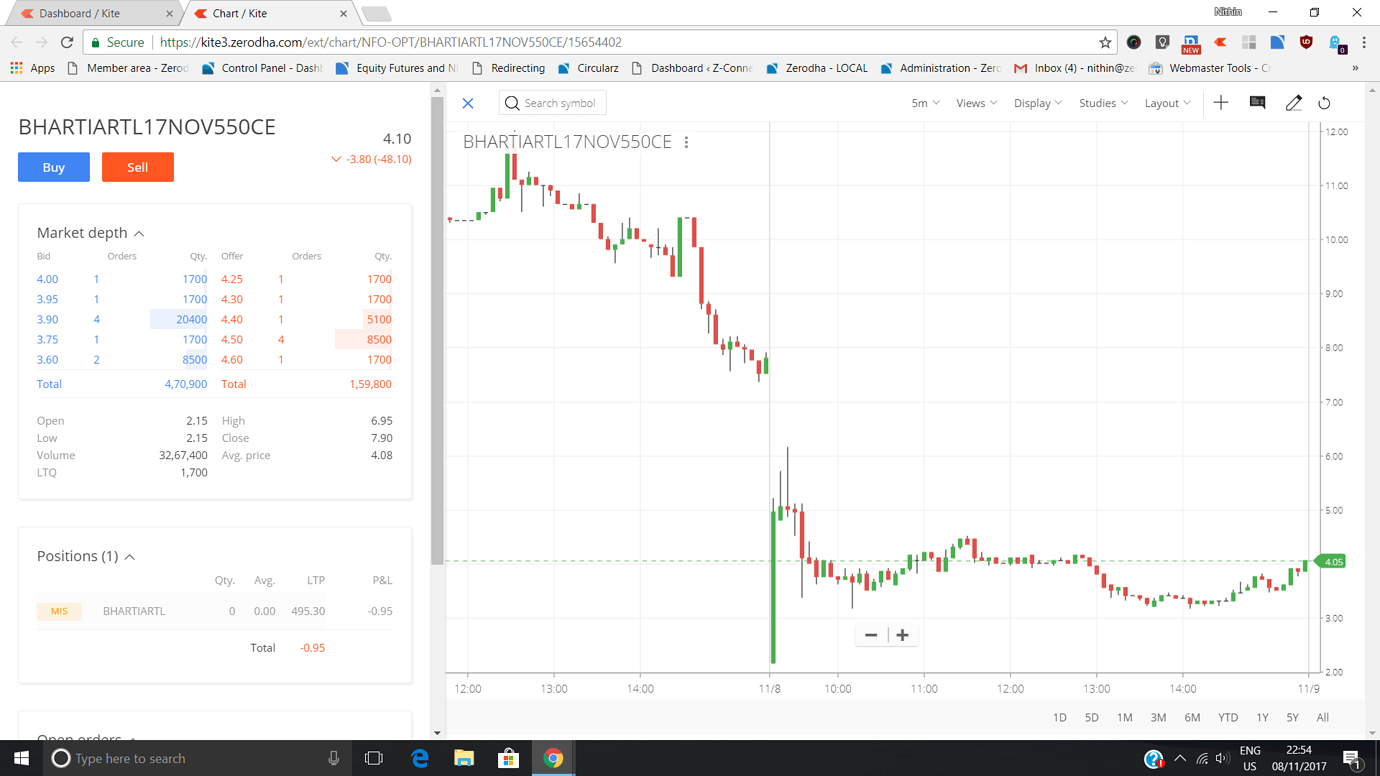This screenshot has height=776, width=1380.
Task: Click the refresh chart icon
Action: 1324,103
